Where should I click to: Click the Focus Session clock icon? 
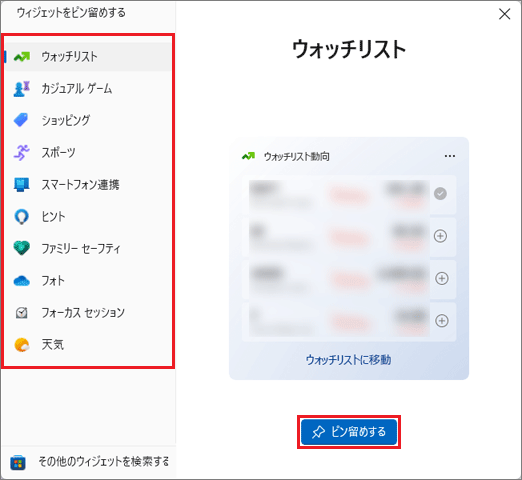(22, 313)
